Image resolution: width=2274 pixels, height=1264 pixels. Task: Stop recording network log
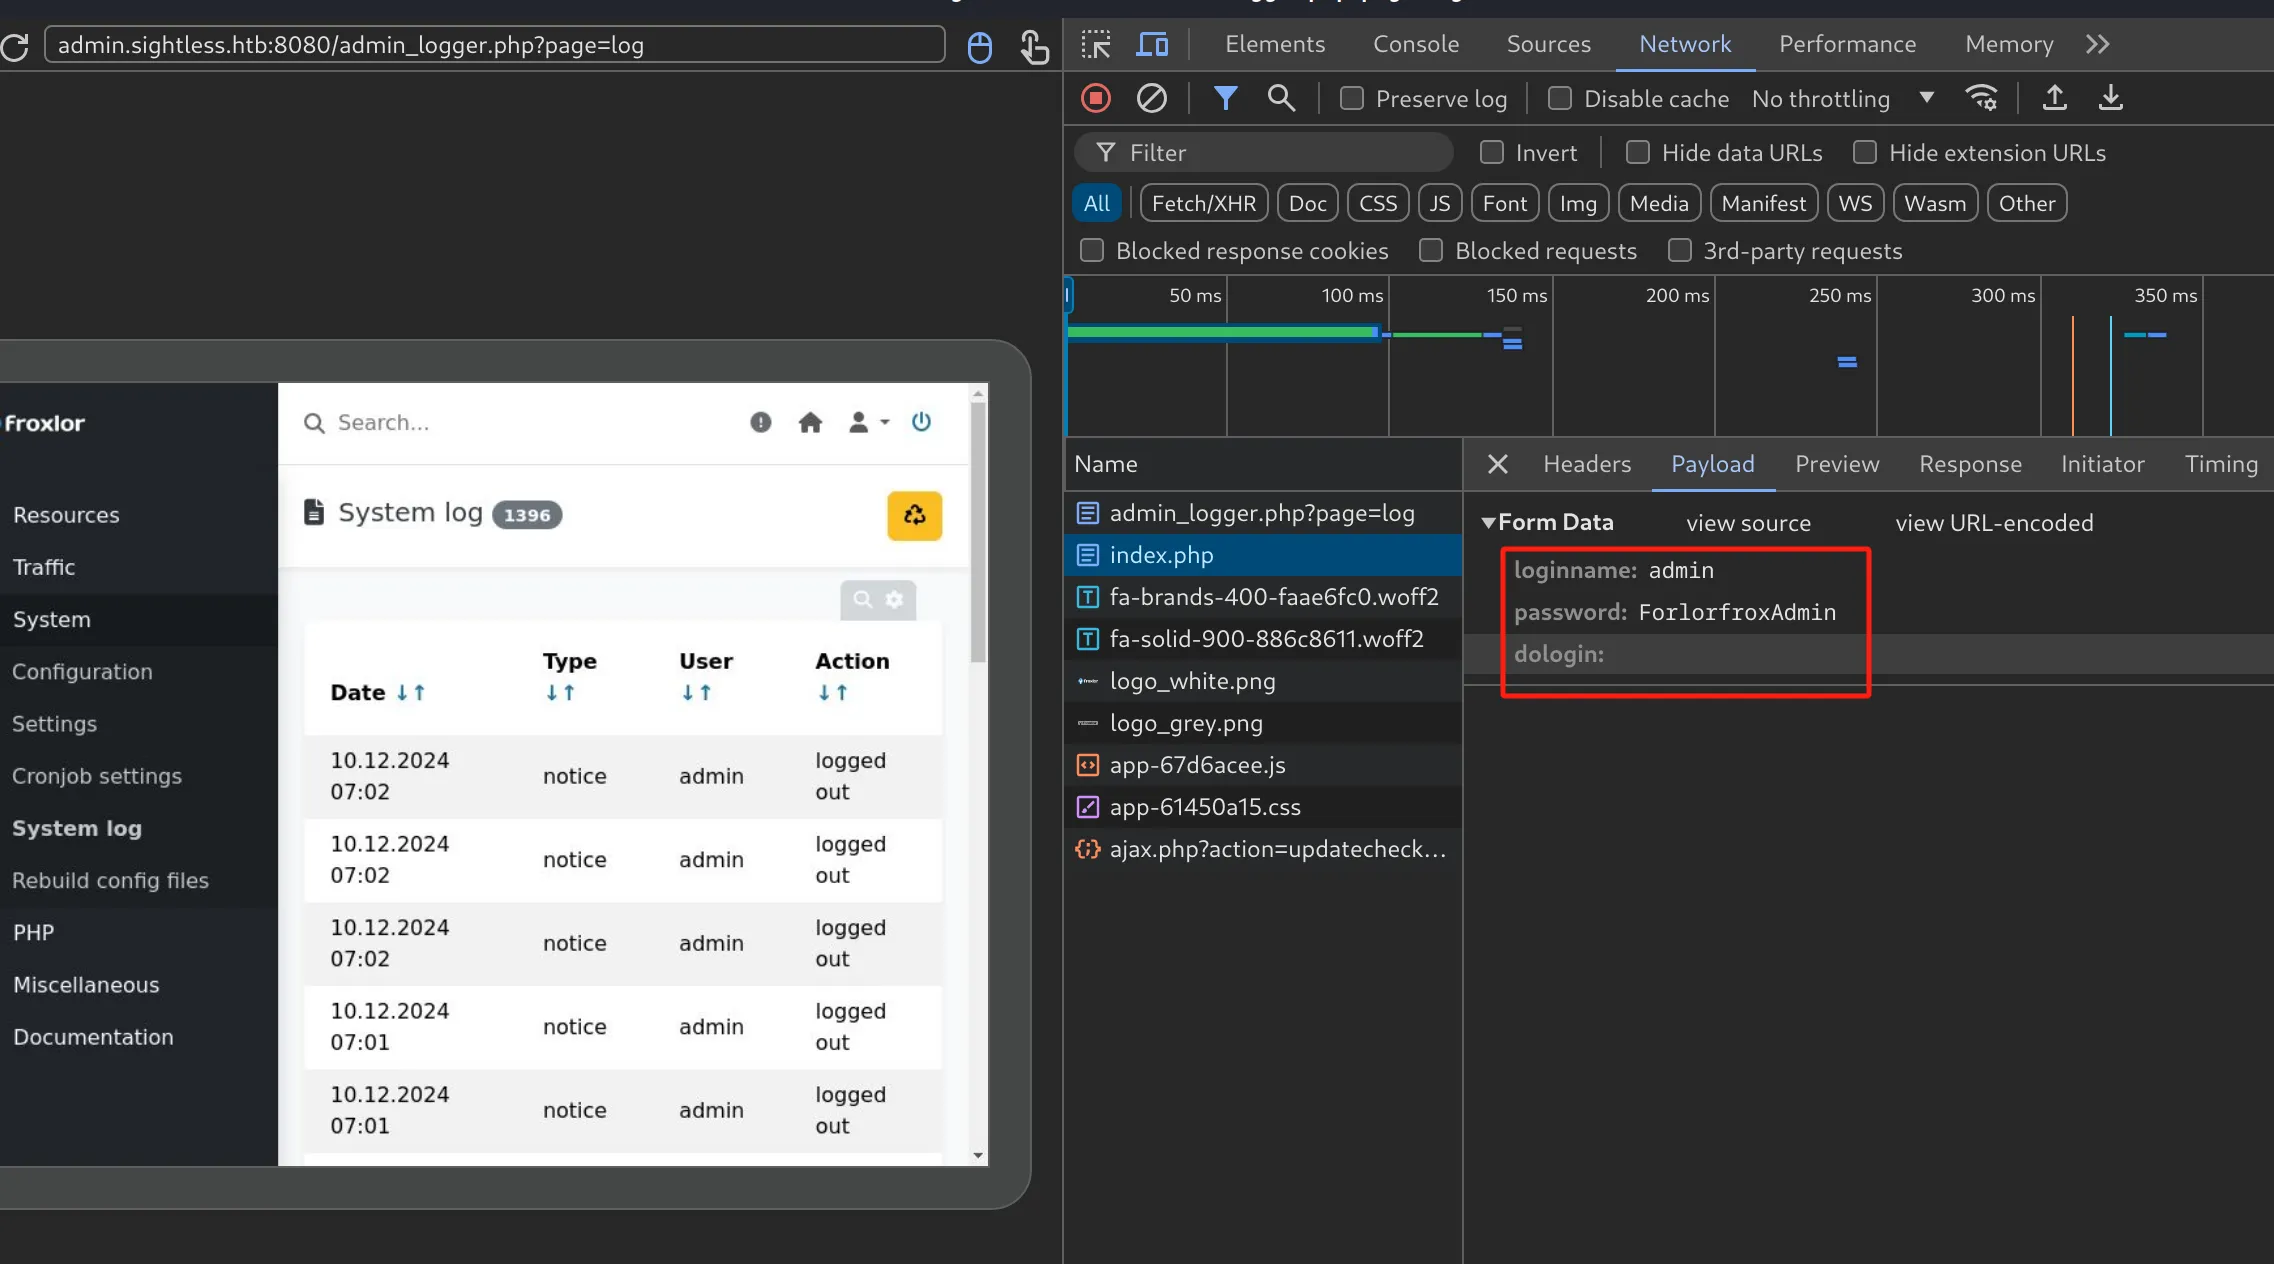[x=1096, y=98]
